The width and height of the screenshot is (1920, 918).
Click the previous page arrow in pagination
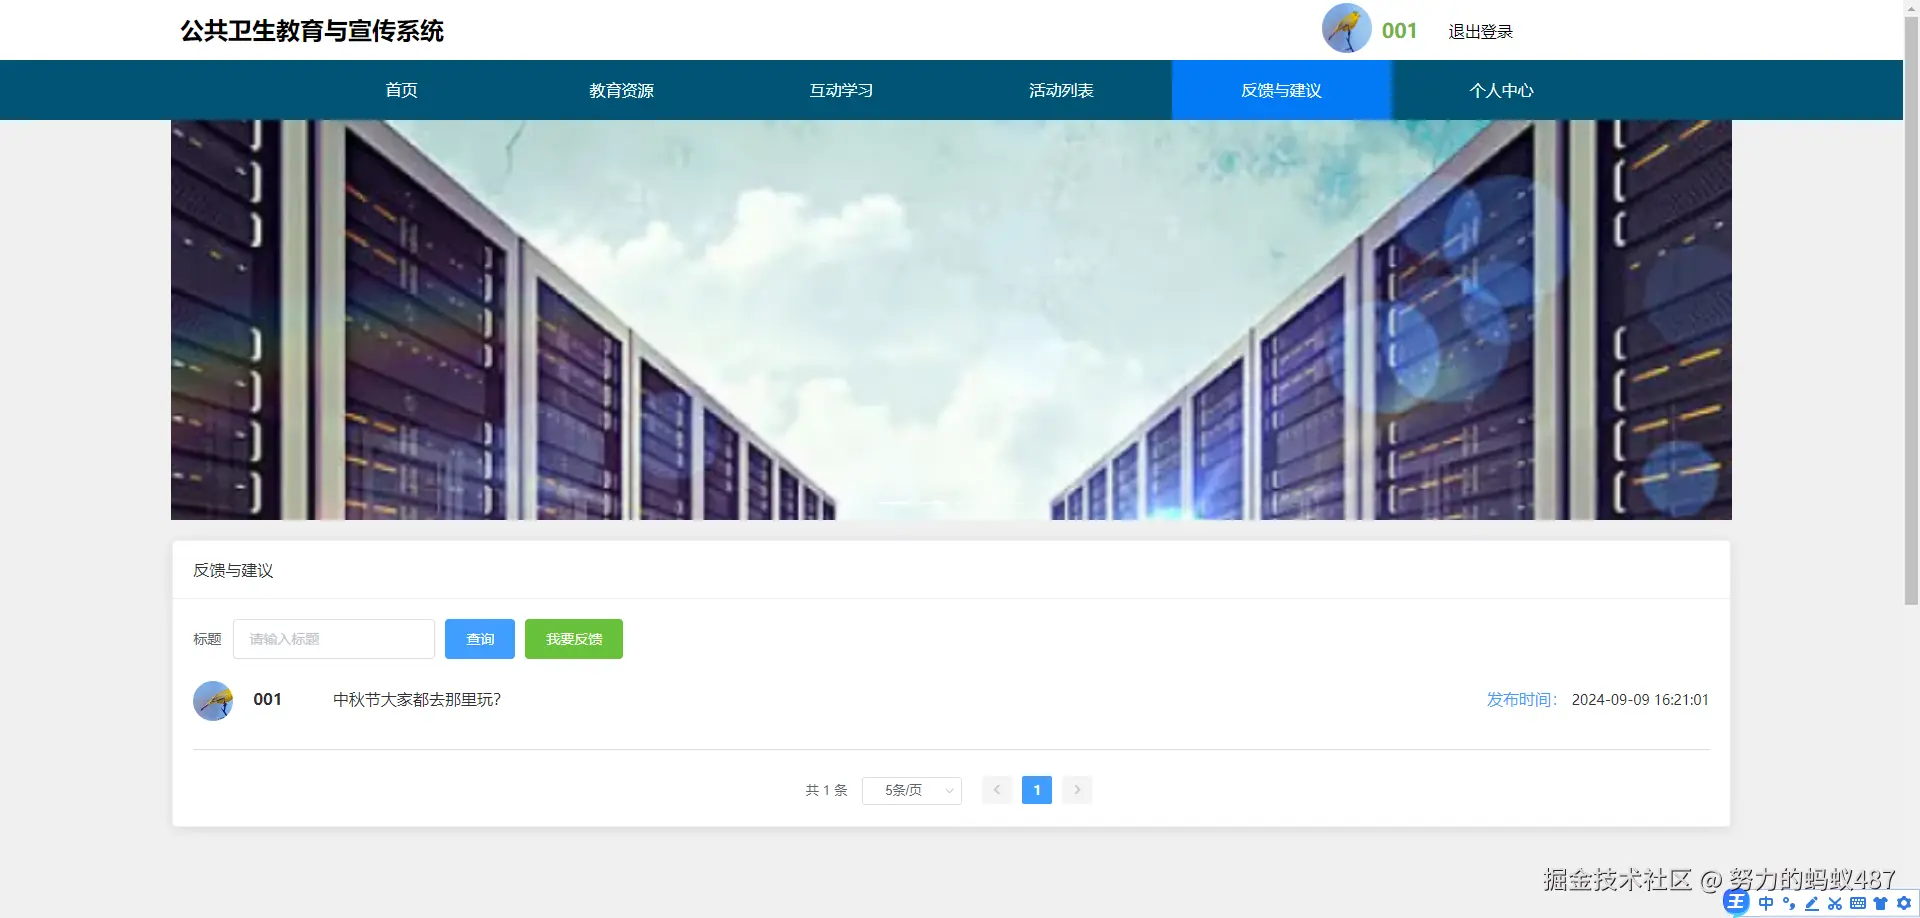[997, 790]
